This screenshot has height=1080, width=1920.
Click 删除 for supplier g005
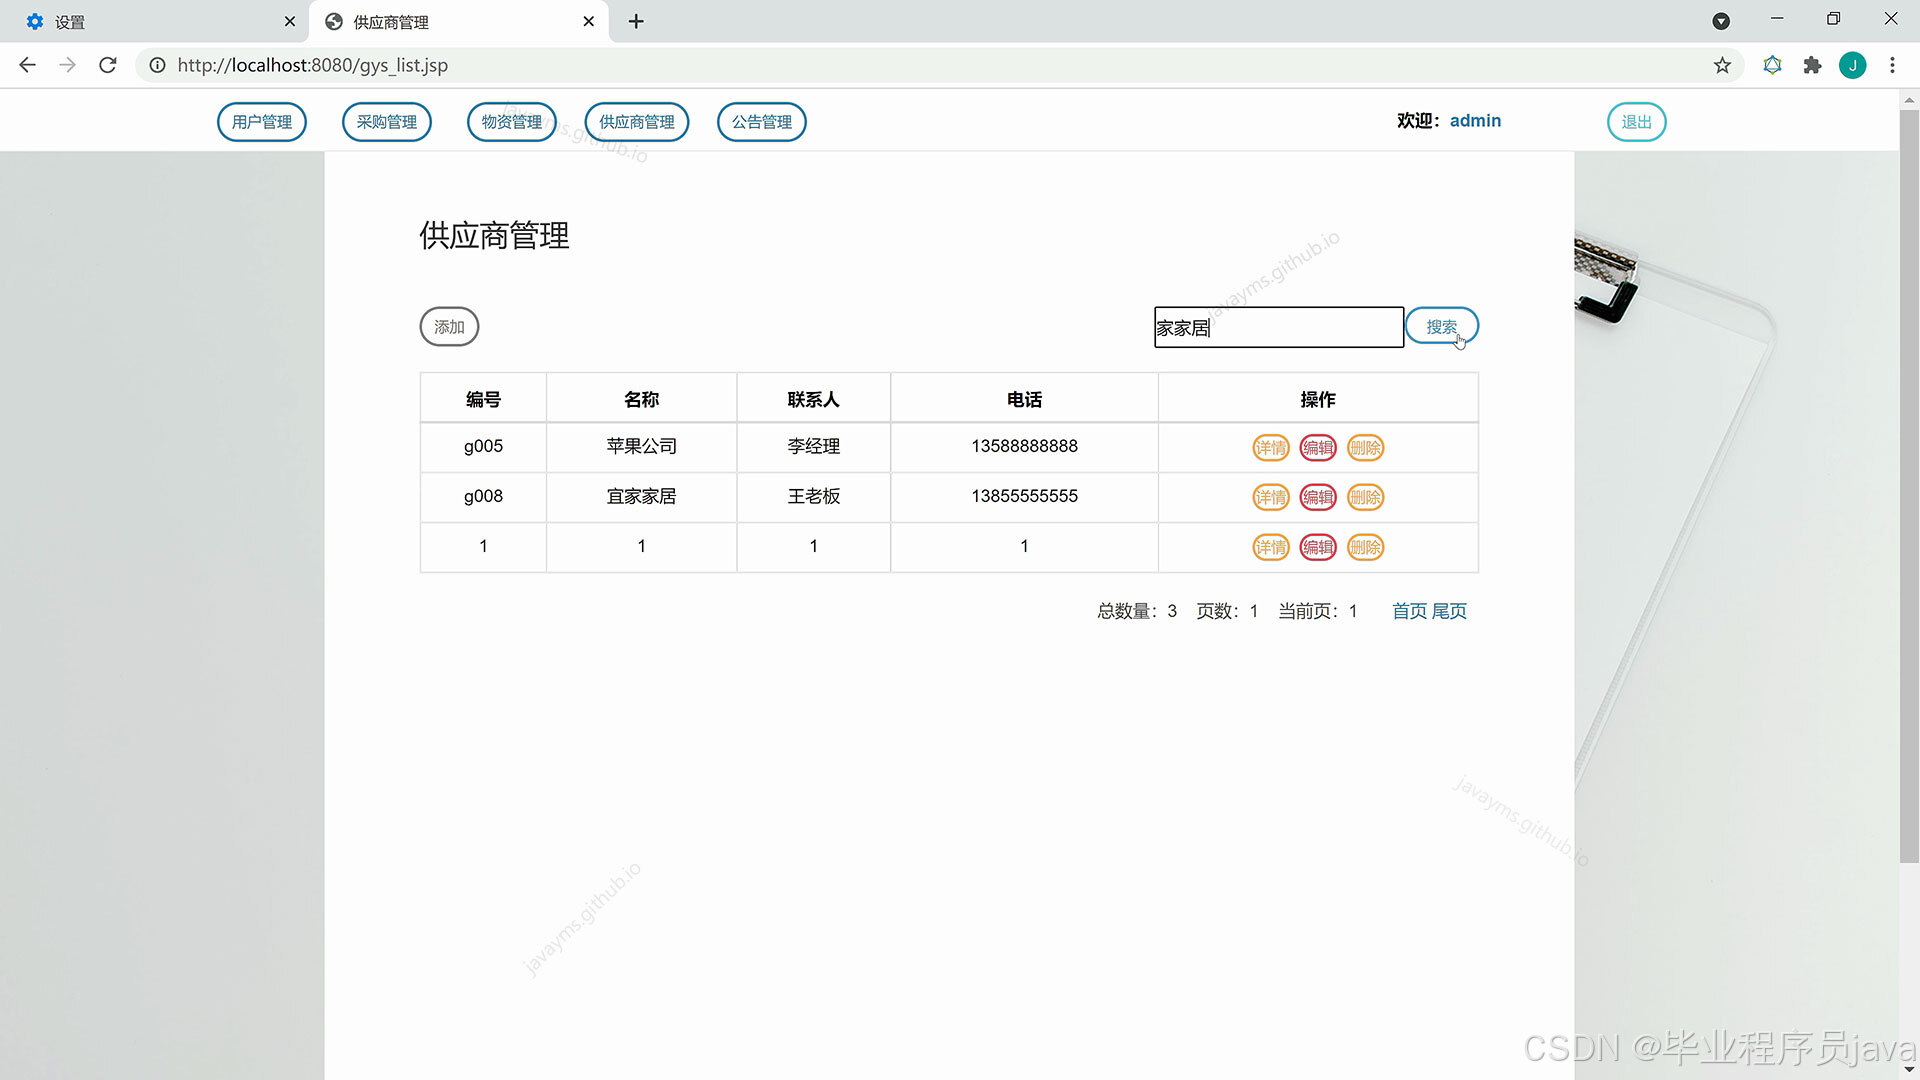pos(1366,448)
